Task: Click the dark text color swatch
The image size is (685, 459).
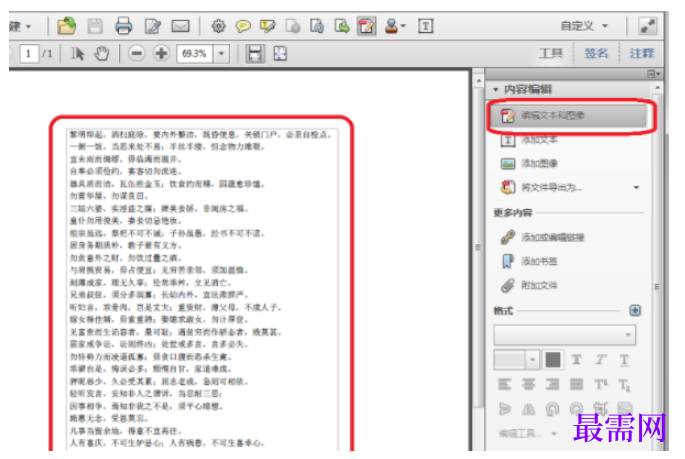Action: [553, 360]
